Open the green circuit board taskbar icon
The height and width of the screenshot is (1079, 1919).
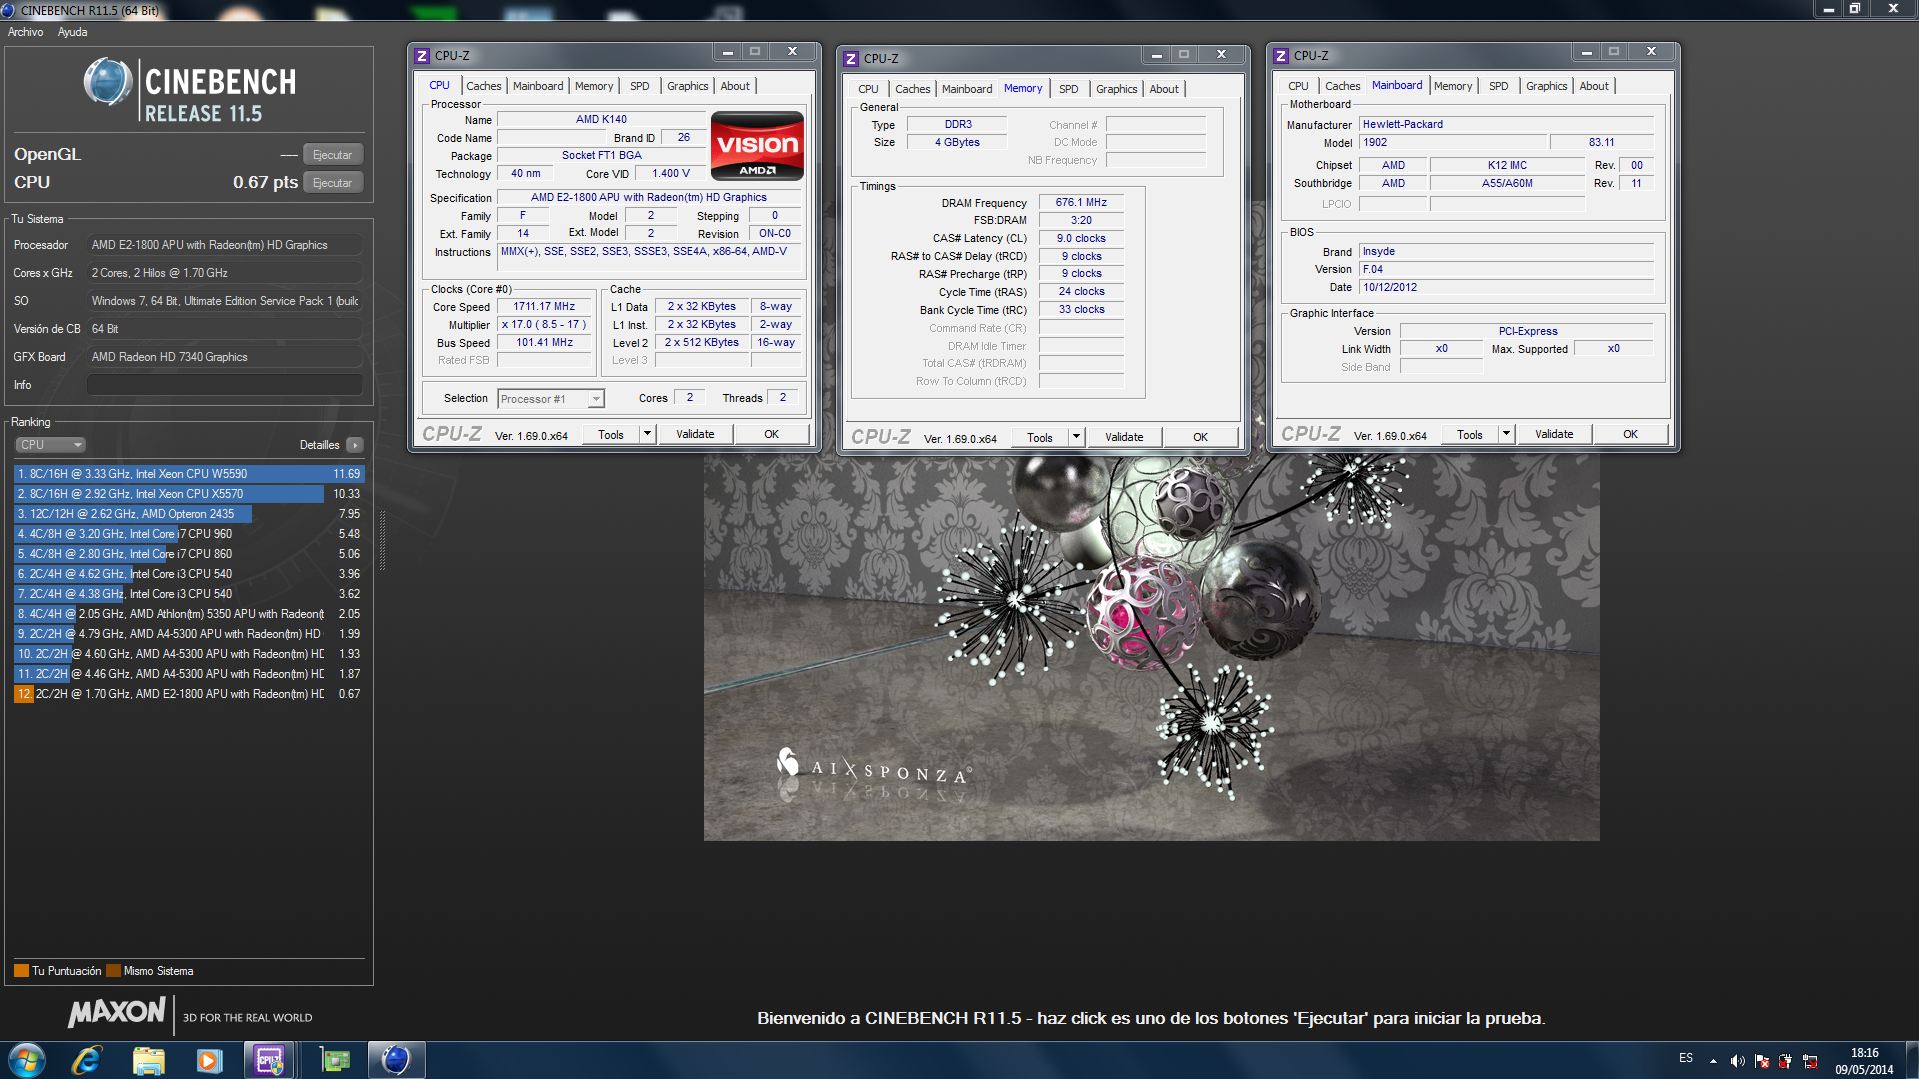(335, 1060)
